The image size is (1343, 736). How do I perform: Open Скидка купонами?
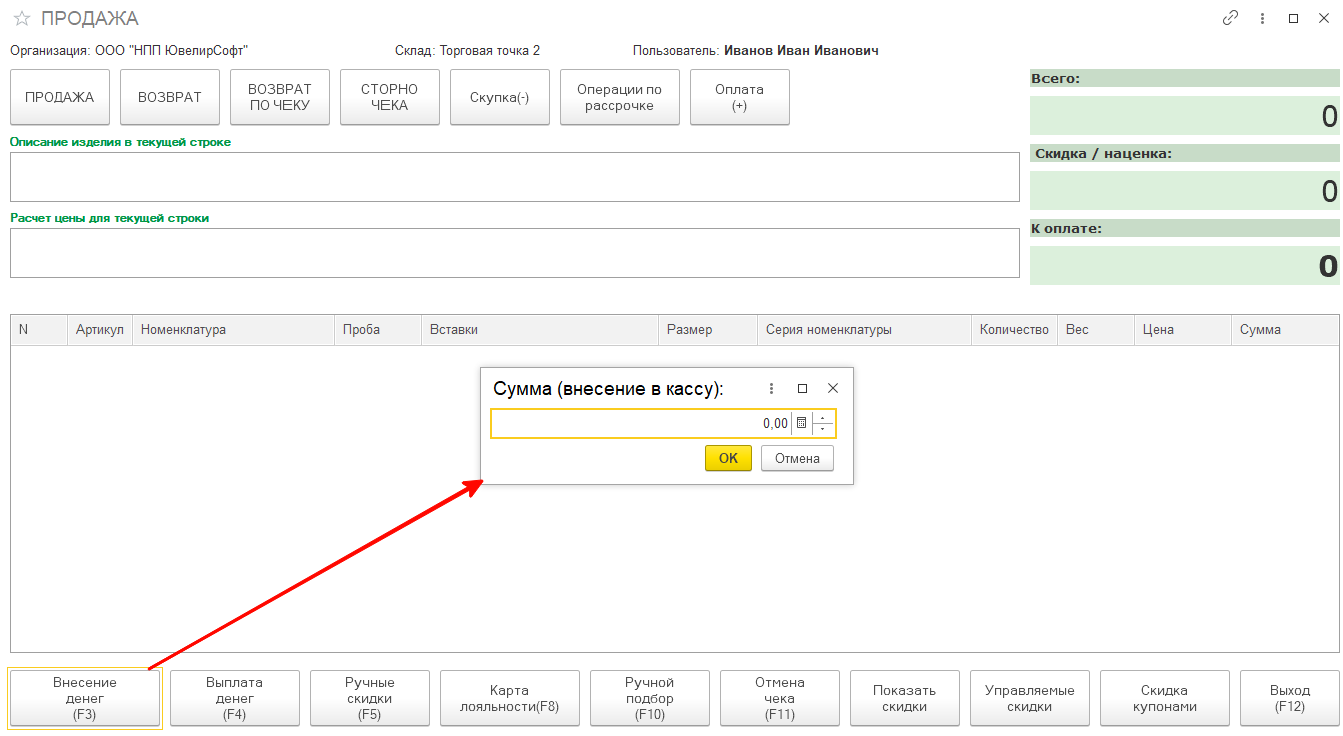click(x=1164, y=698)
